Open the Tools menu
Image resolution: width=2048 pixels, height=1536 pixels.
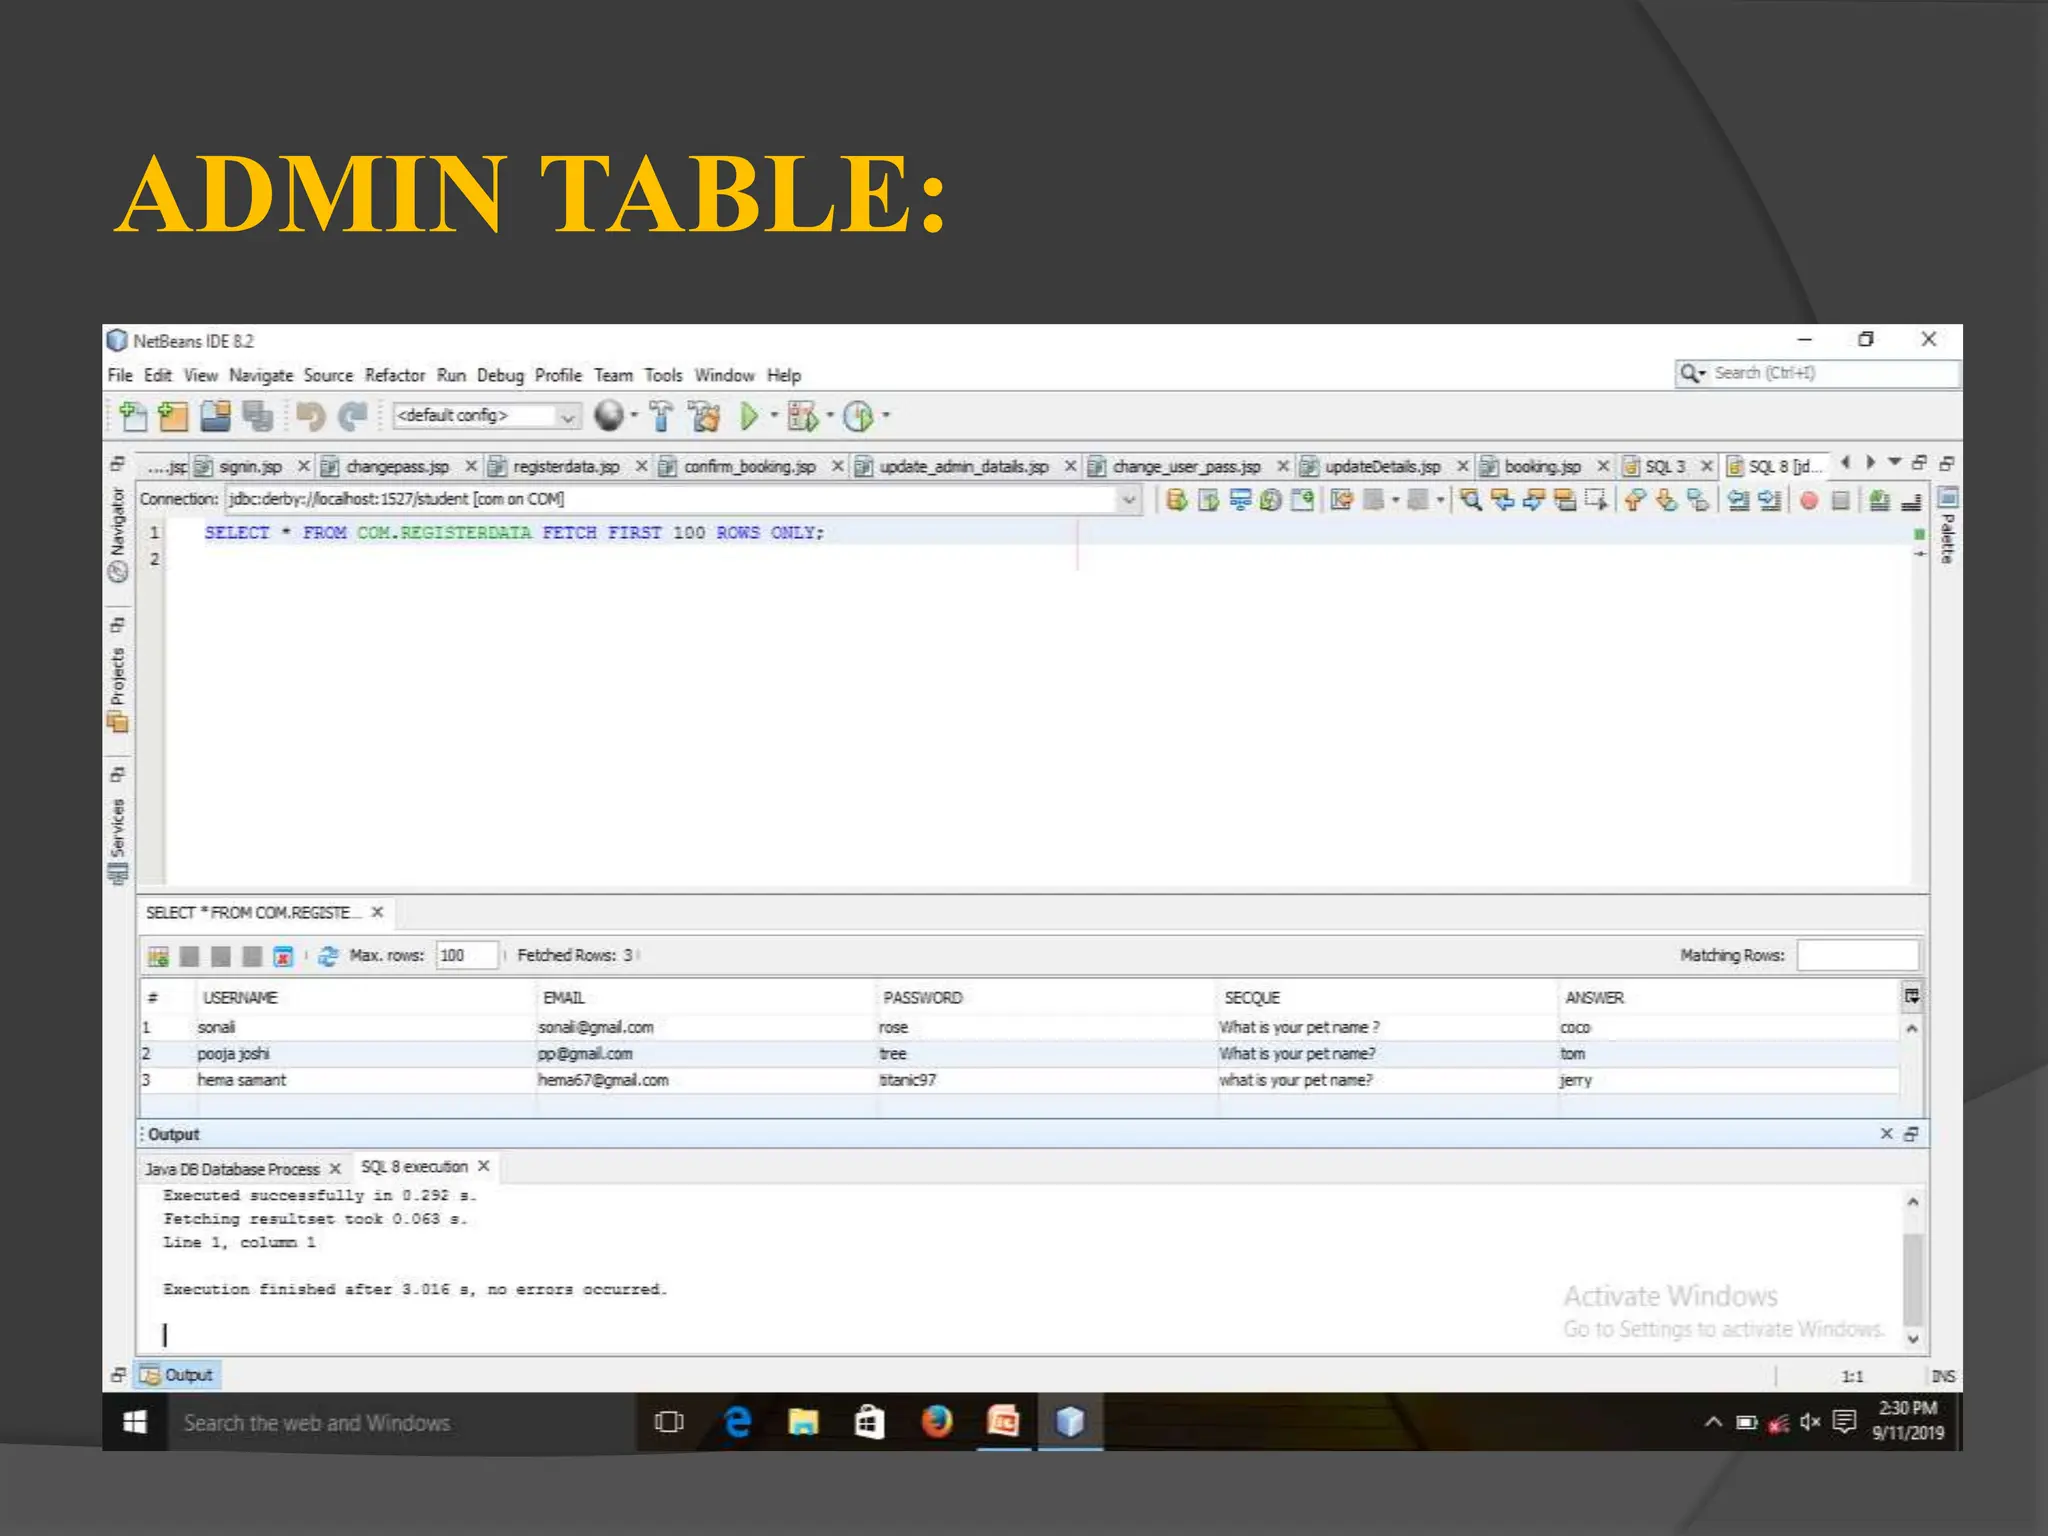663,376
